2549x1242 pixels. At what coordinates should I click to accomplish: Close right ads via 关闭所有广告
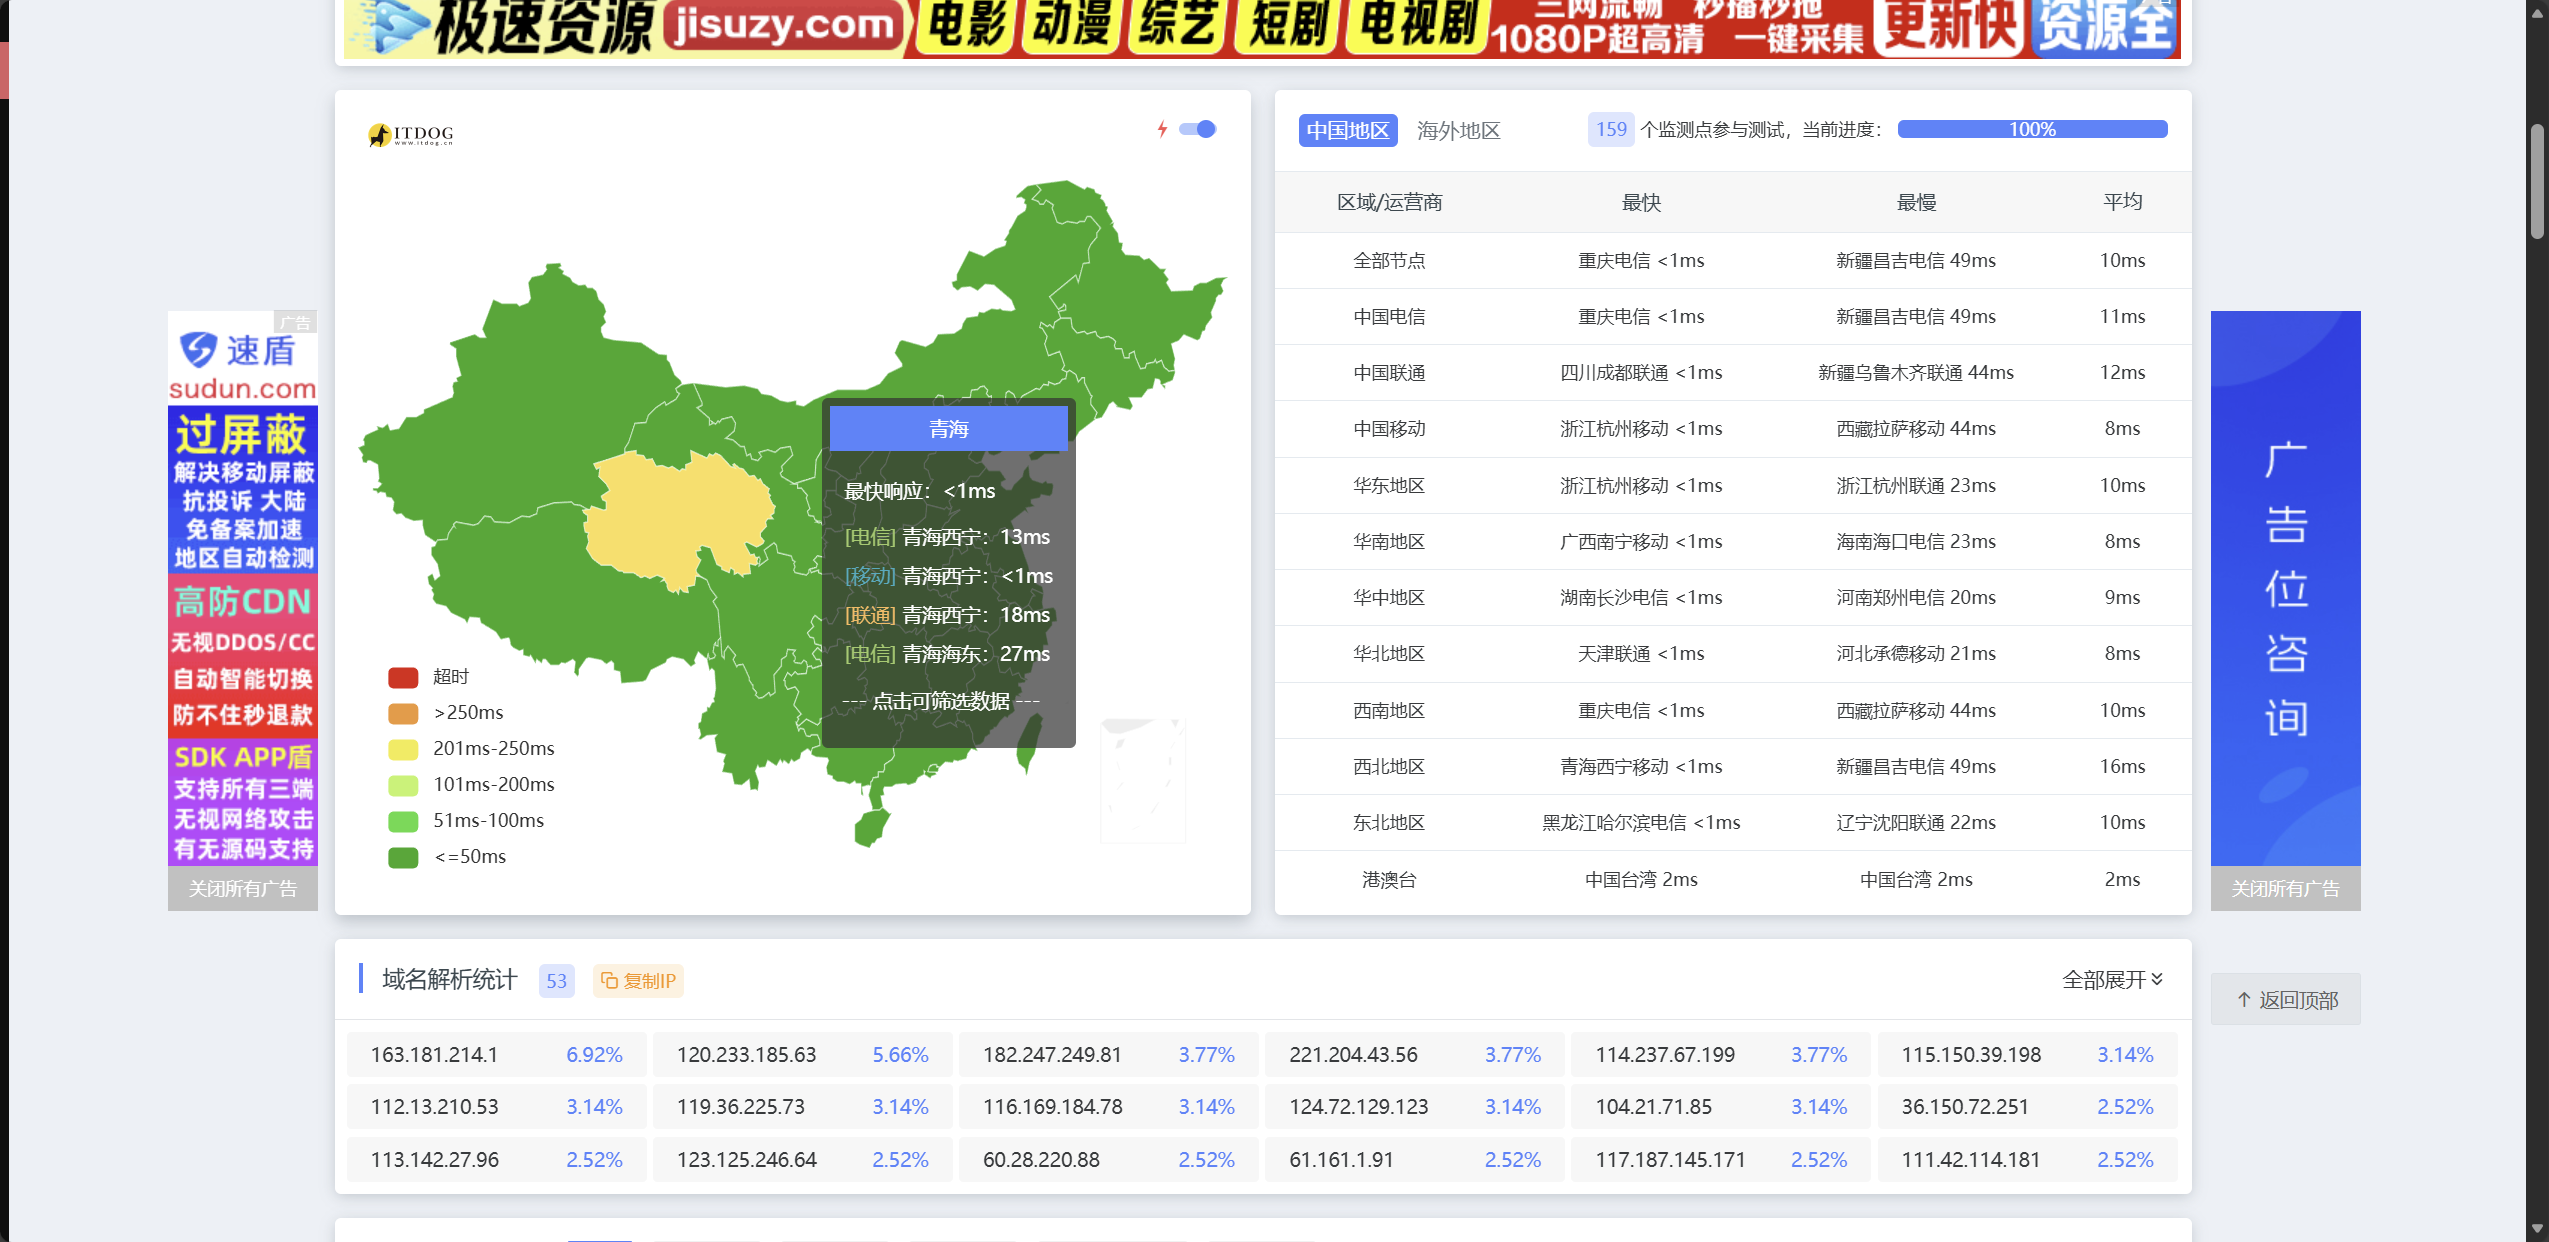[2285, 888]
